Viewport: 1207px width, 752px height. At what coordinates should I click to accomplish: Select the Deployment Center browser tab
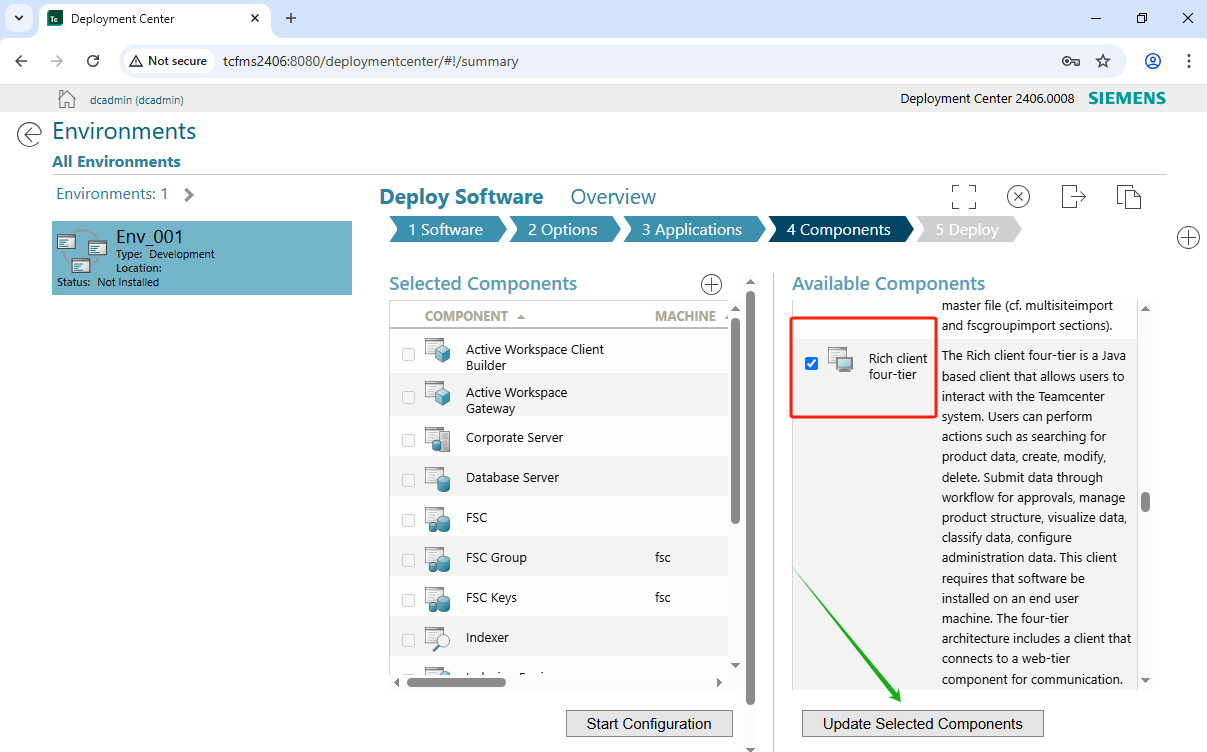pyautogui.click(x=155, y=19)
